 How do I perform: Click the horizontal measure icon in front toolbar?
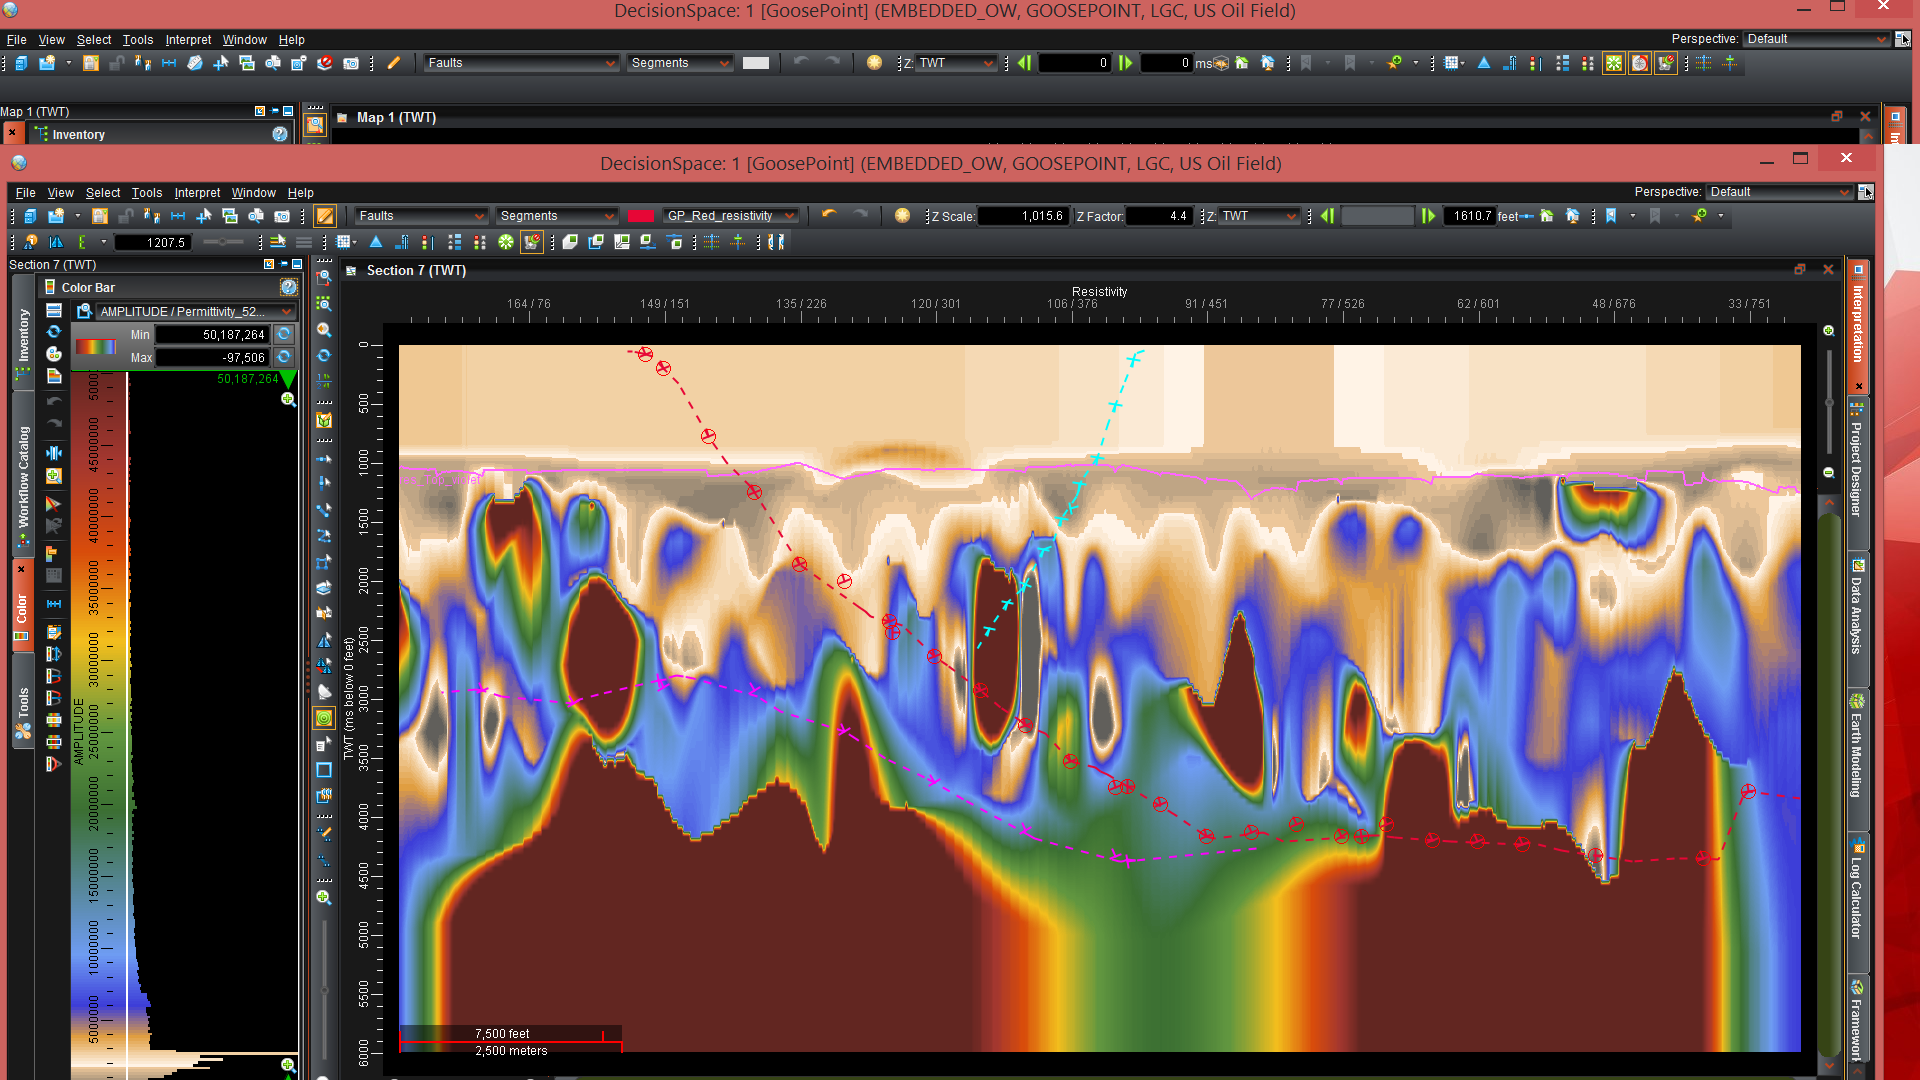point(178,216)
